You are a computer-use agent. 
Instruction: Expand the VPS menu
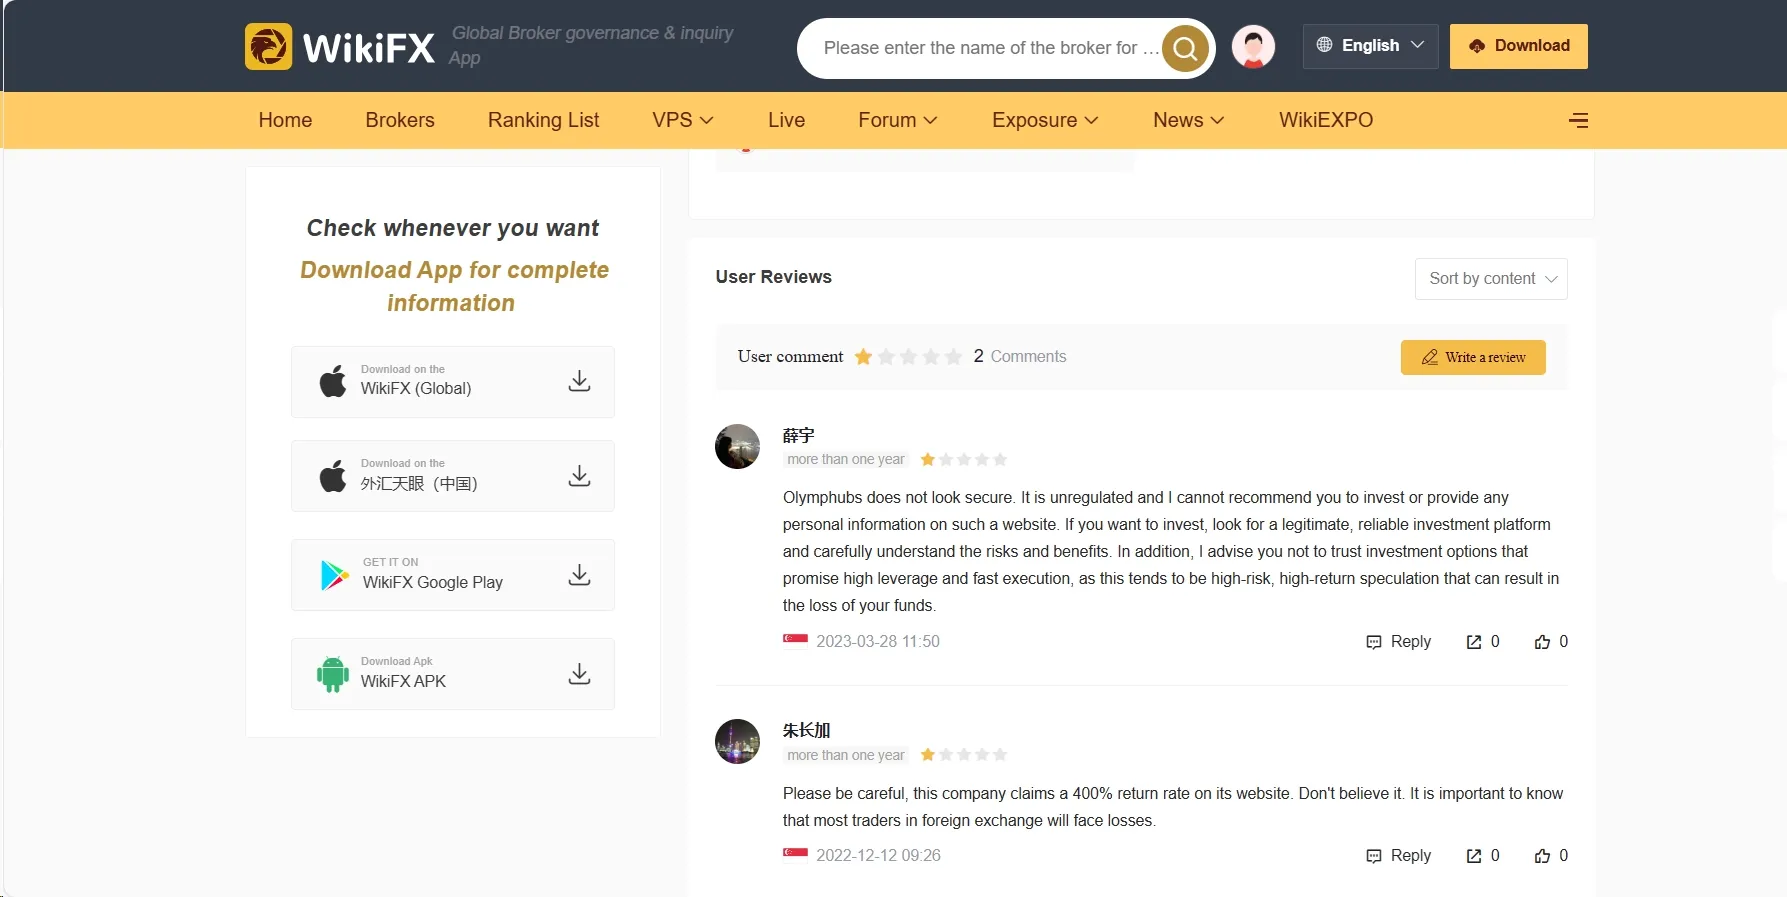[x=683, y=120]
